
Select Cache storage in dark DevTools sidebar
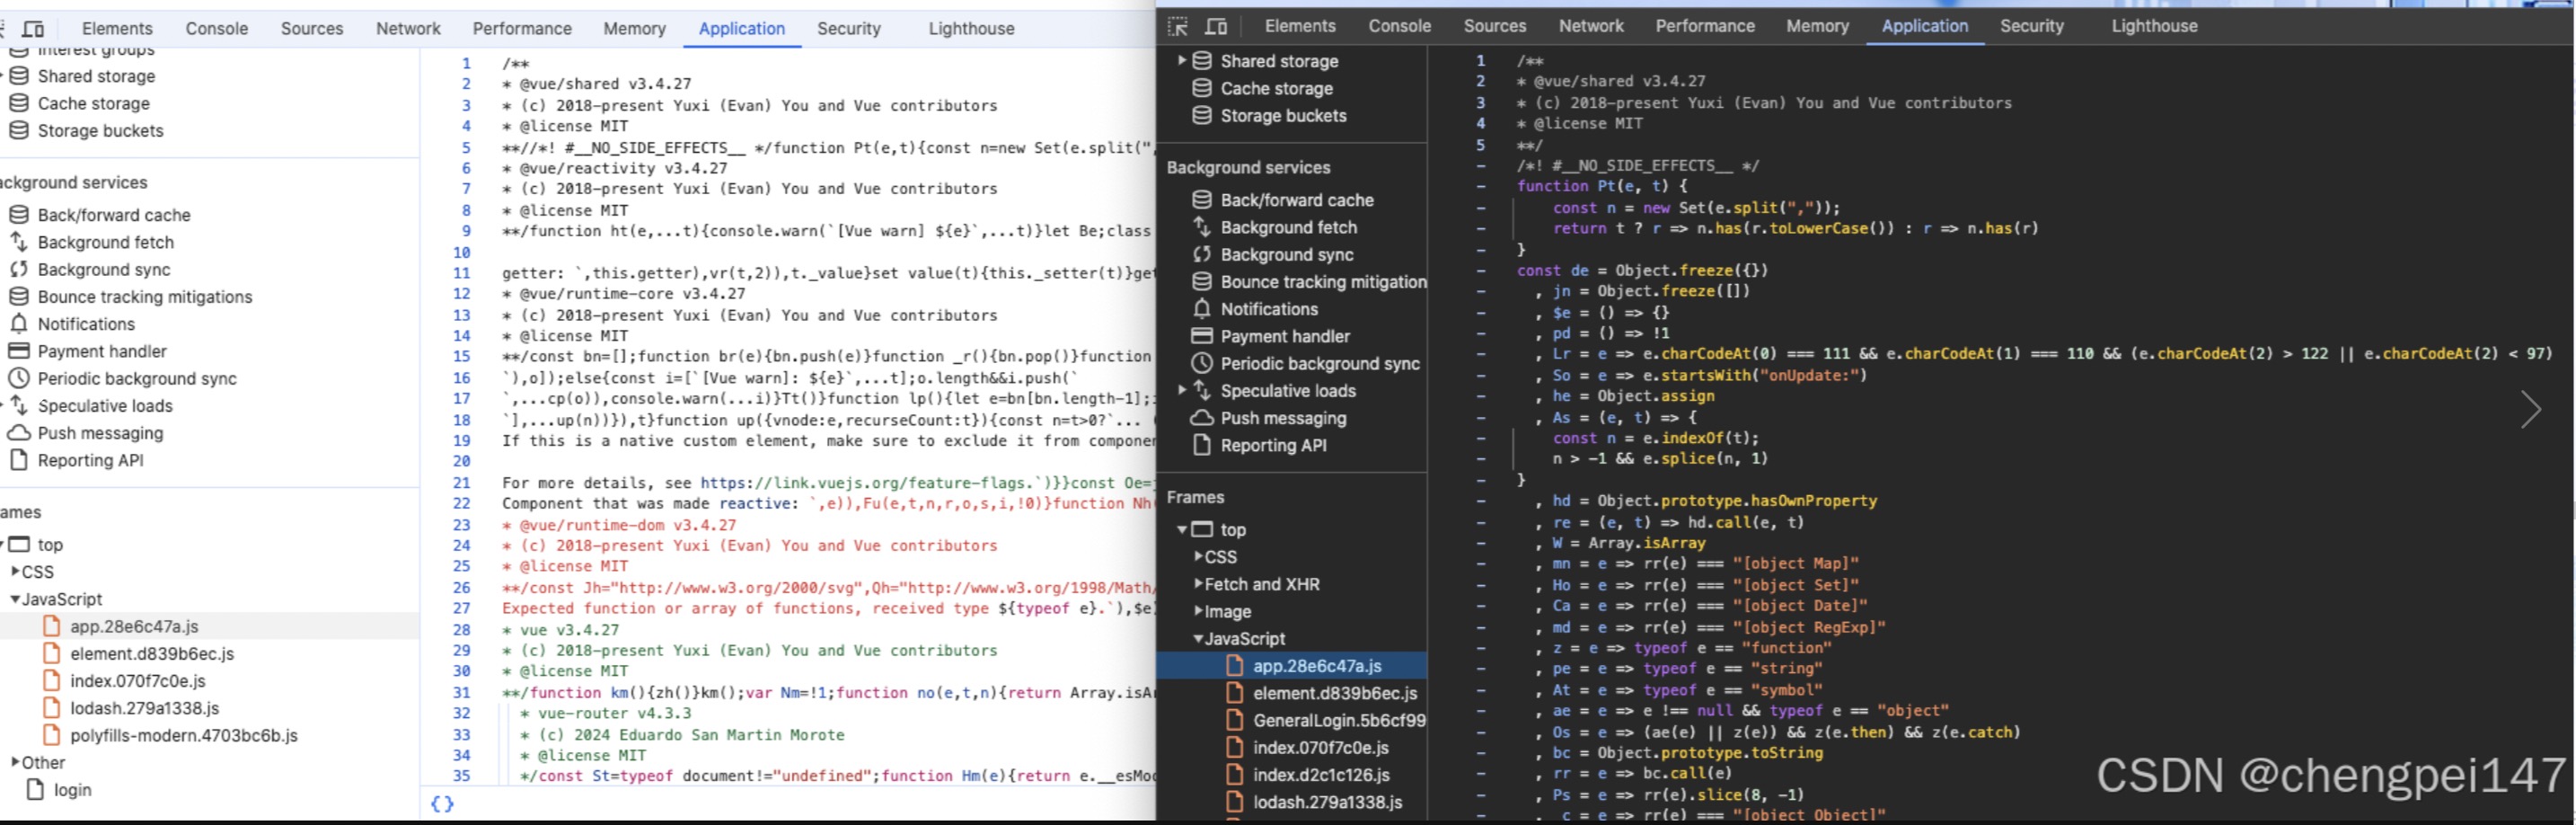point(1276,88)
